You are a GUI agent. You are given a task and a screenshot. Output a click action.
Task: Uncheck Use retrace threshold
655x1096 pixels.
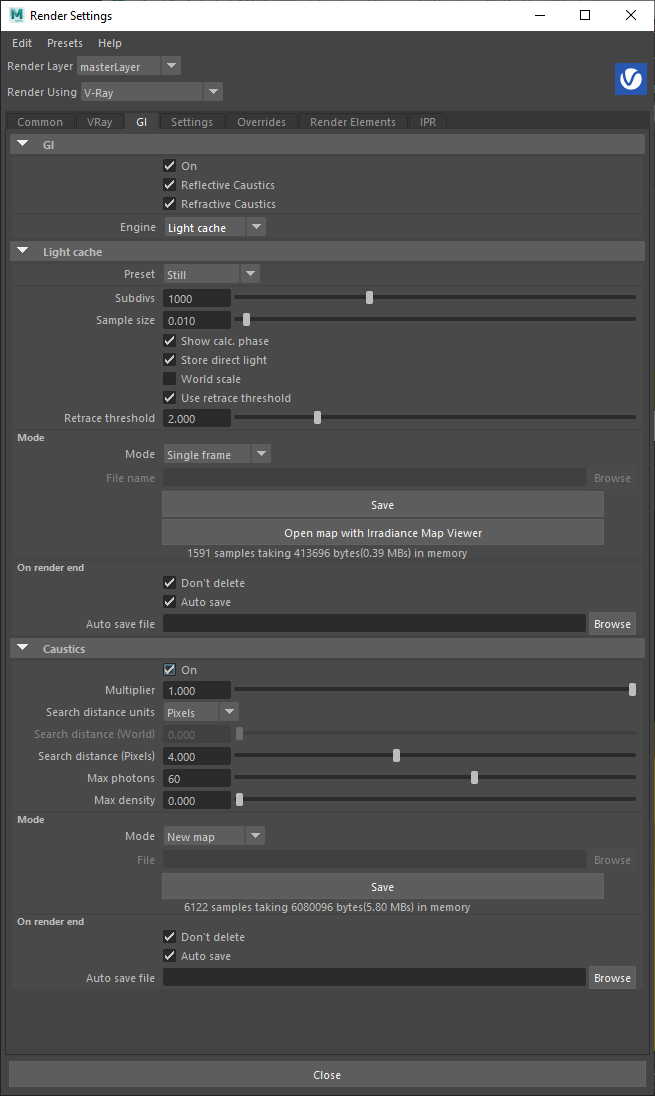click(x=169, y=398)
